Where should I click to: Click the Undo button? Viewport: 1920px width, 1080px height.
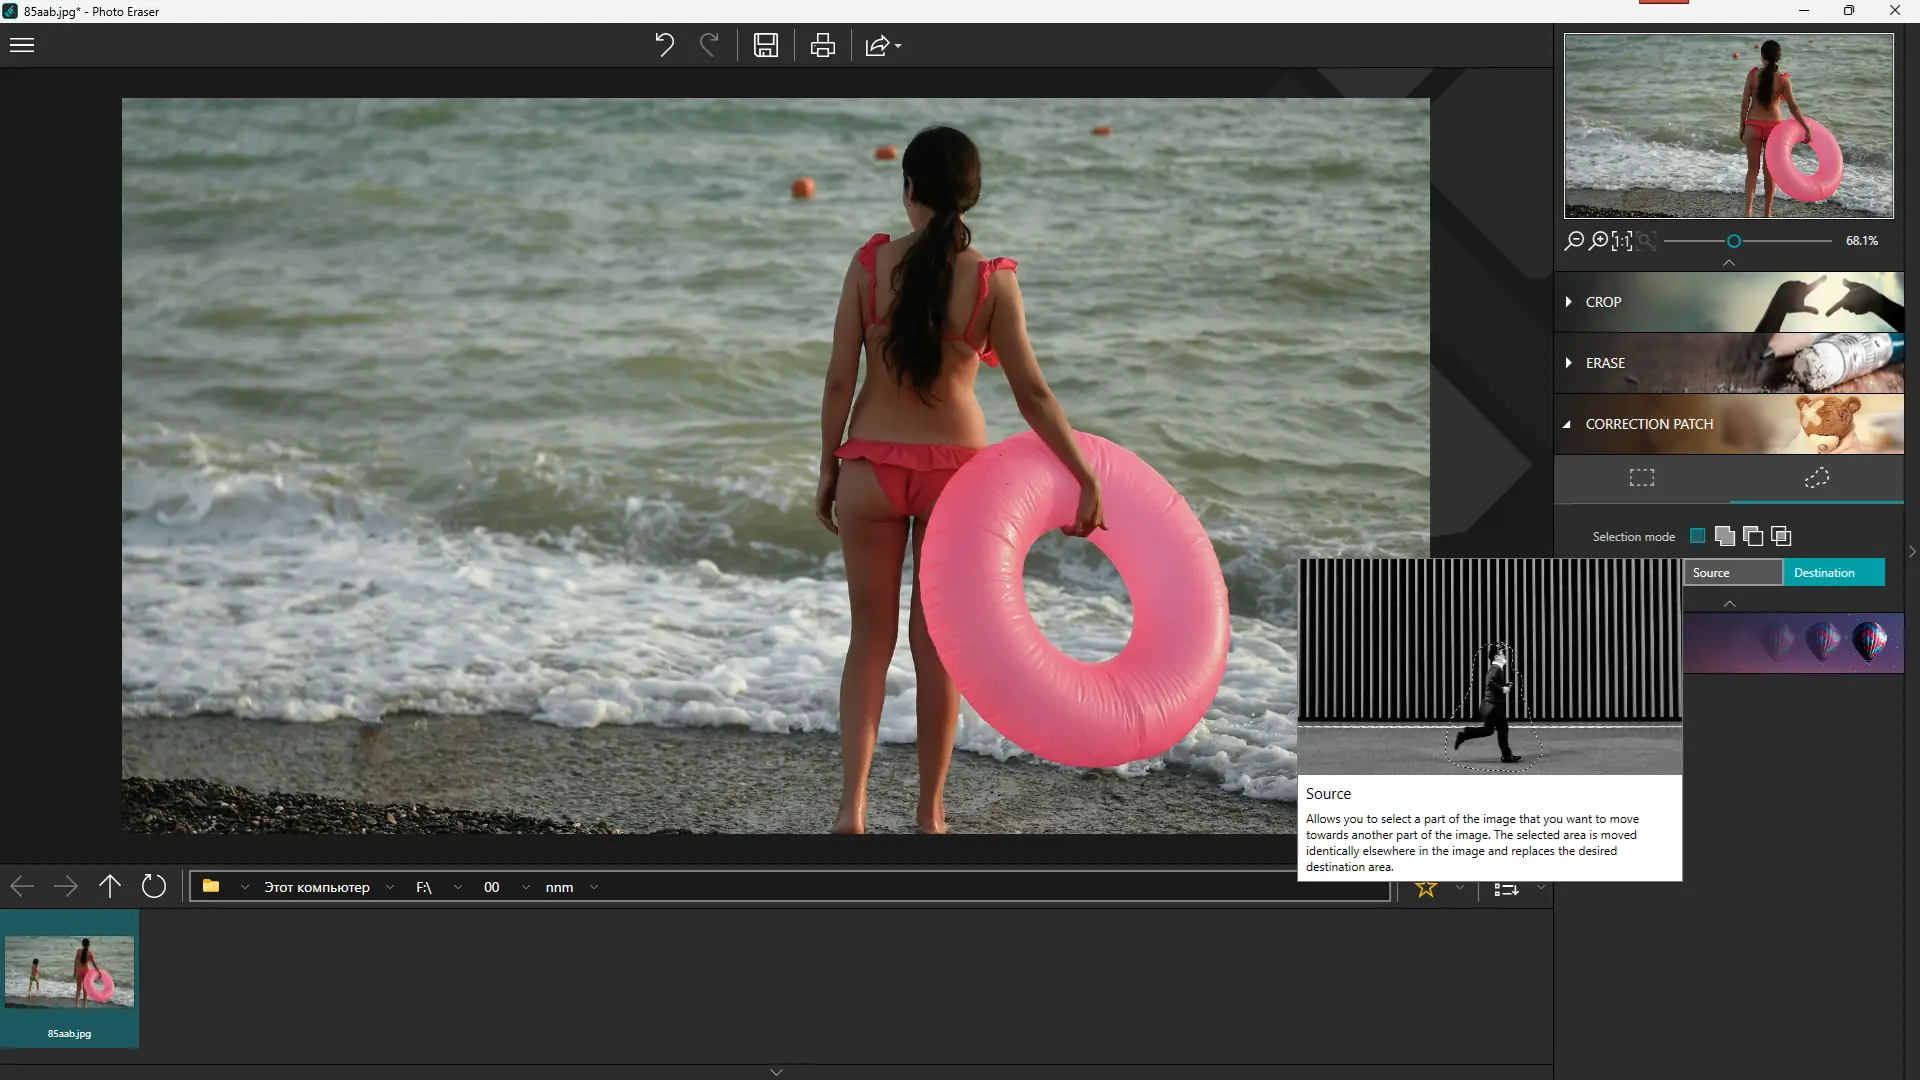click(664, 45)
